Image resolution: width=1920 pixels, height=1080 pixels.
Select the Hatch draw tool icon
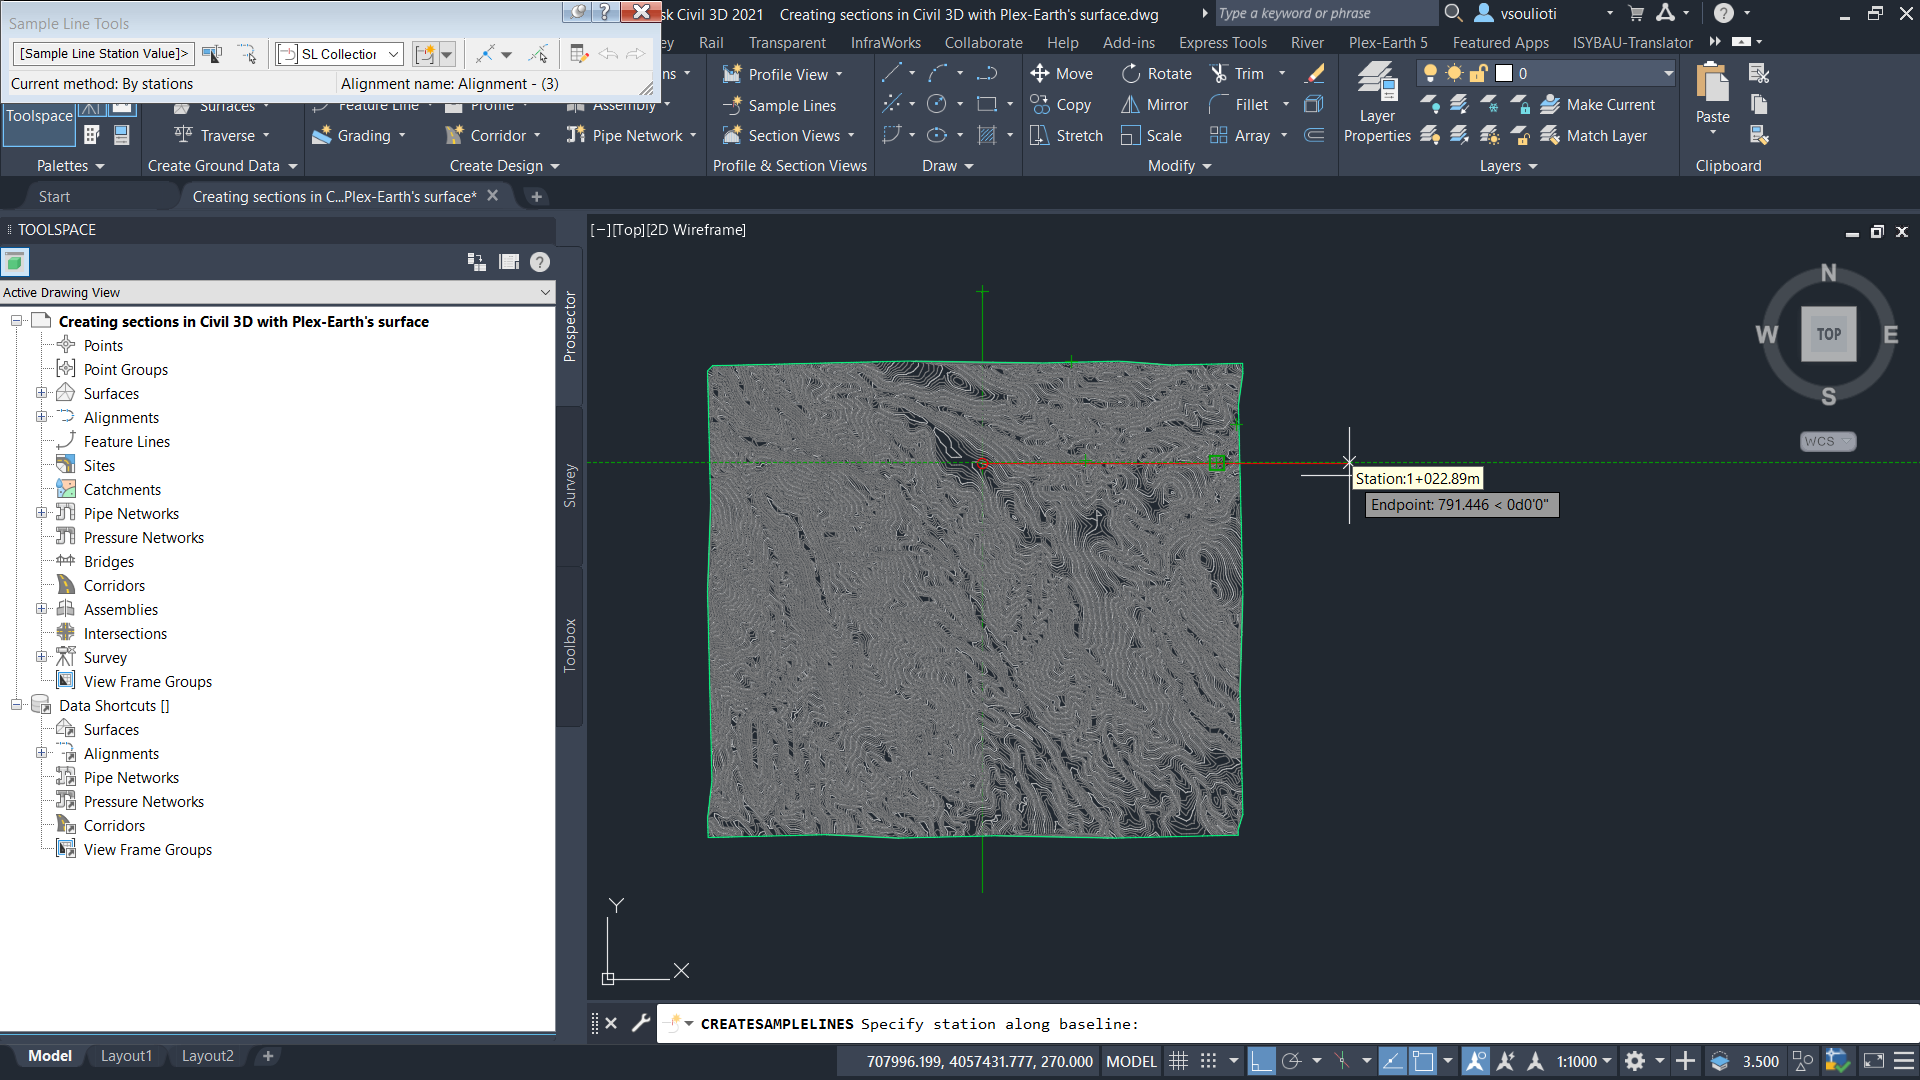point(987,135)
